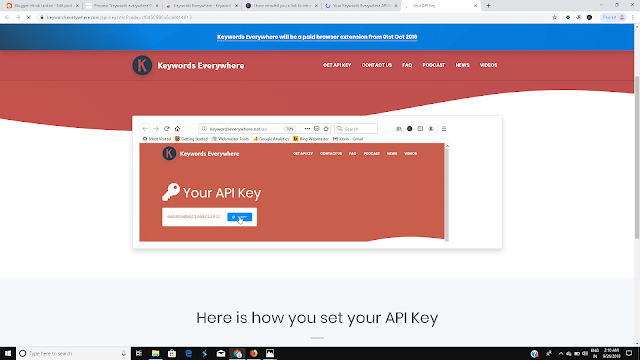Close the Blogger Edit post tab
The height and width of the screenshot is (360, 640).
coord(77,6)
